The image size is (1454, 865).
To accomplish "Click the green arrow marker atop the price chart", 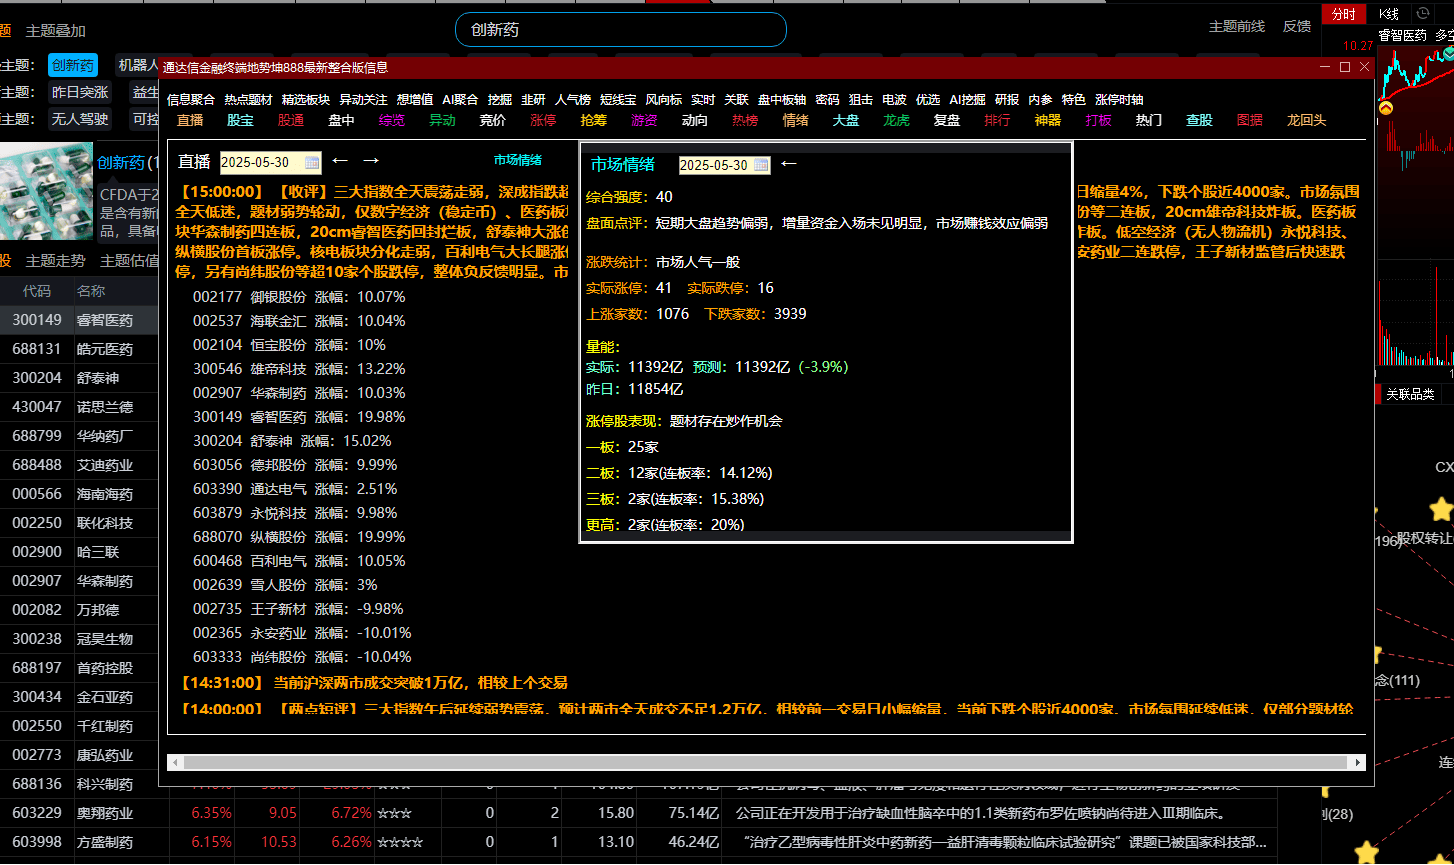I will click(1448, 53).
